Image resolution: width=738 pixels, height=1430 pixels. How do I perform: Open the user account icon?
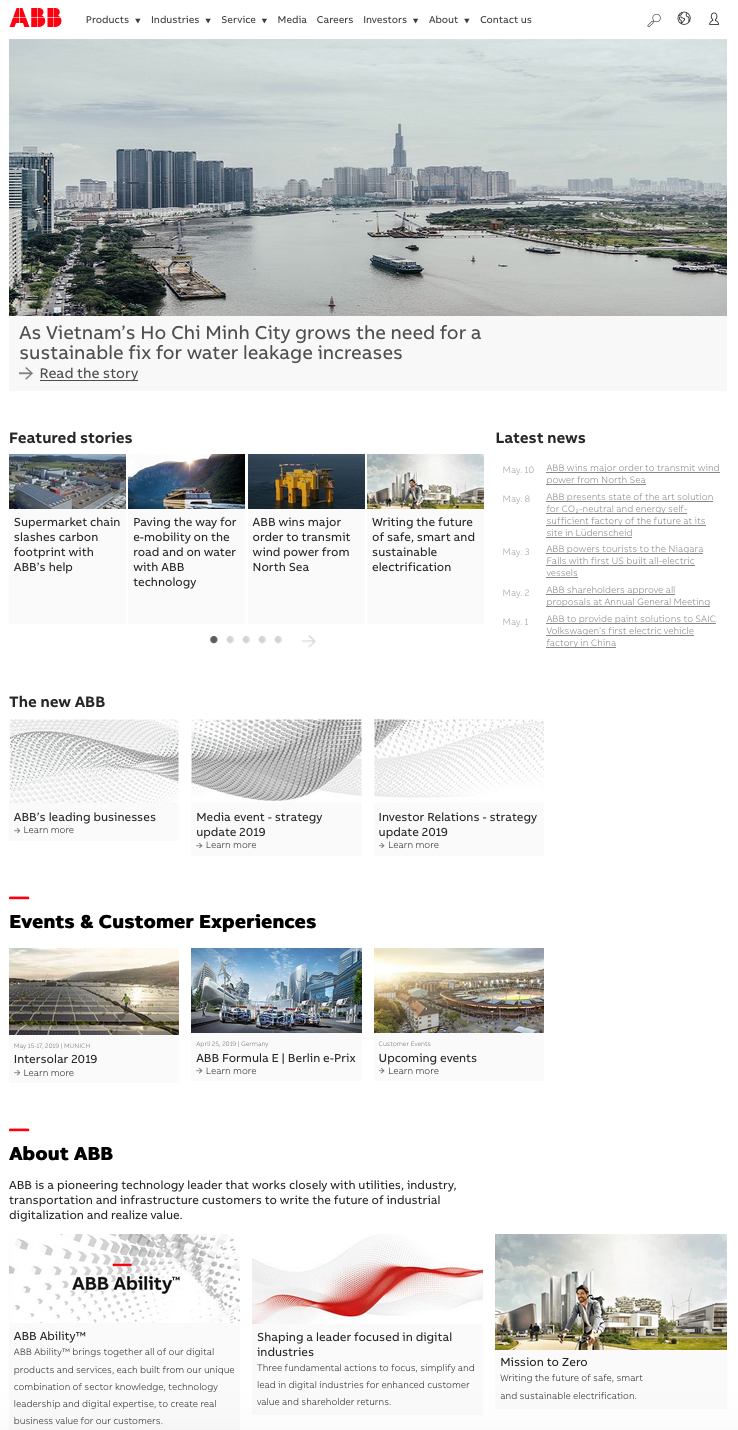(x=714, y=18)
